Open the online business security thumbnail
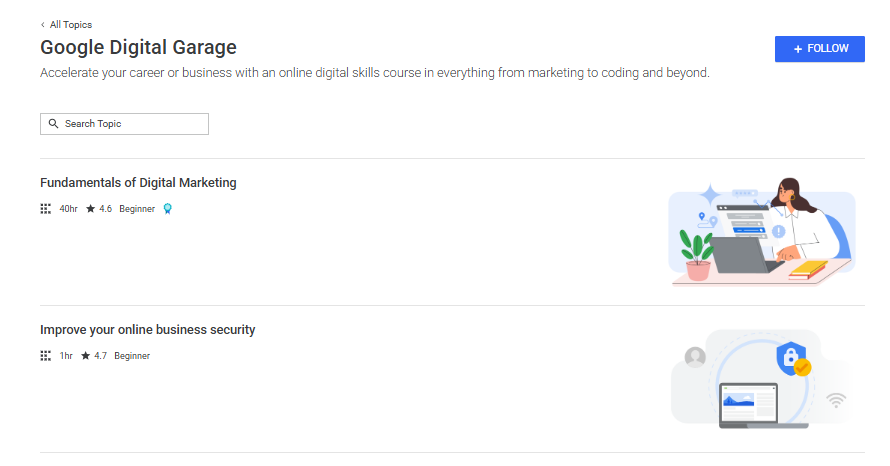The width and height of the screenshot is (890, 466). (761, 378)
